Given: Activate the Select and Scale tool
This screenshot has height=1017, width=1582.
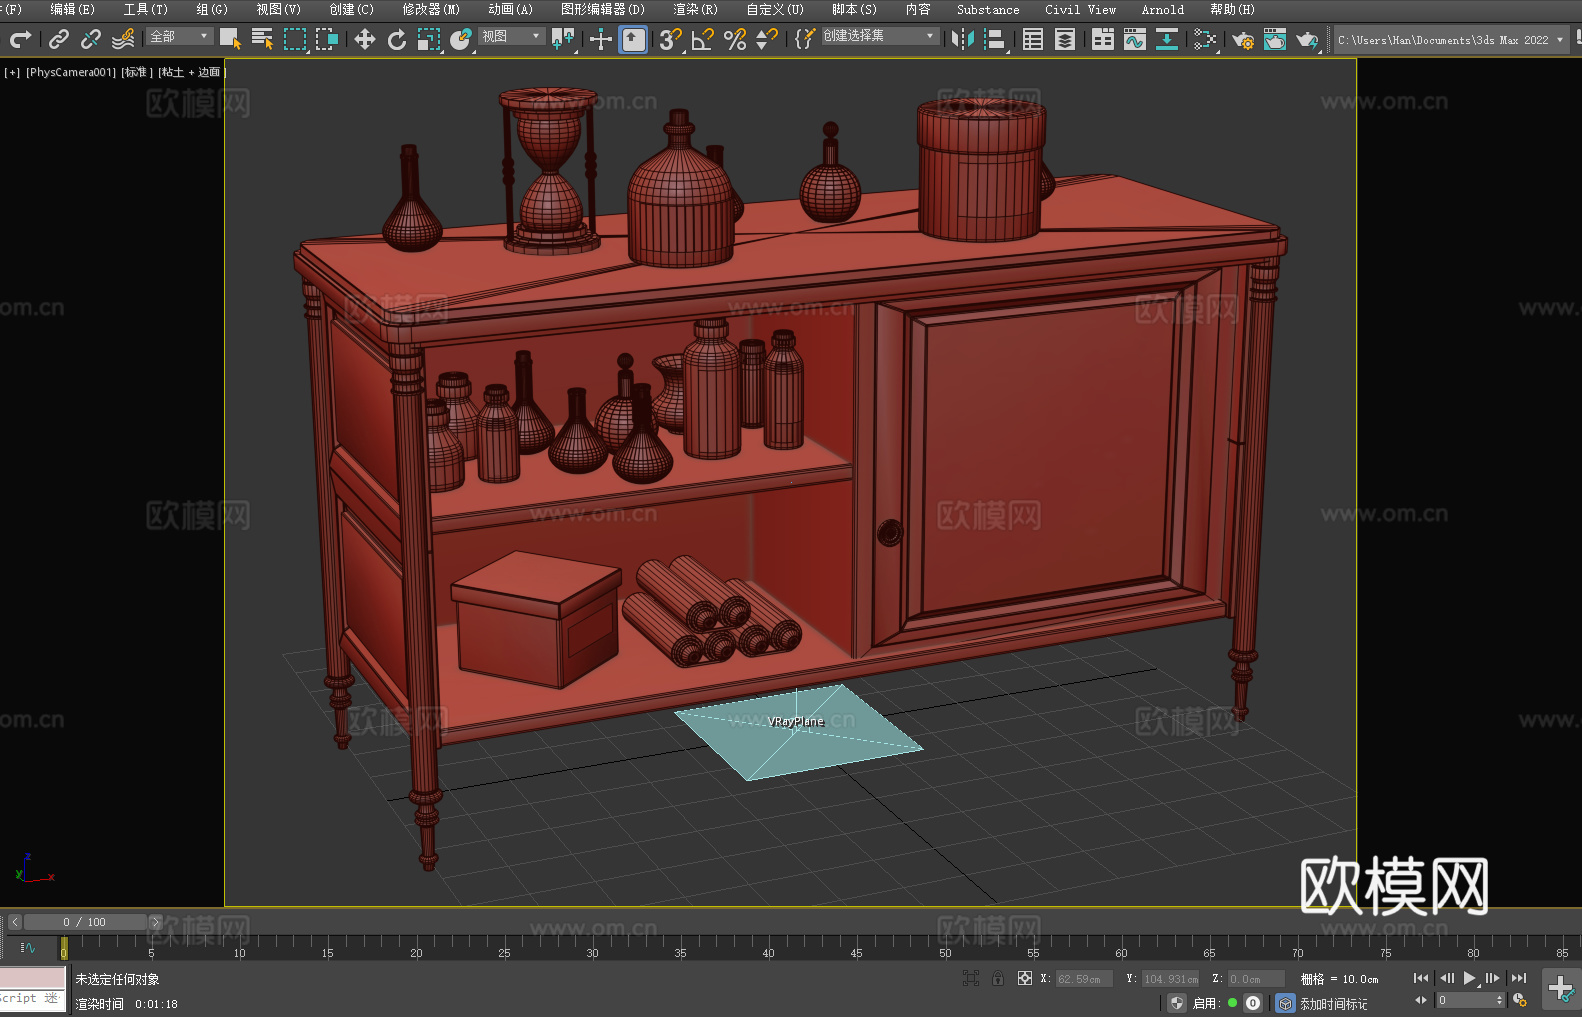Looking at the screenshot, I should [x=429, y=39].
